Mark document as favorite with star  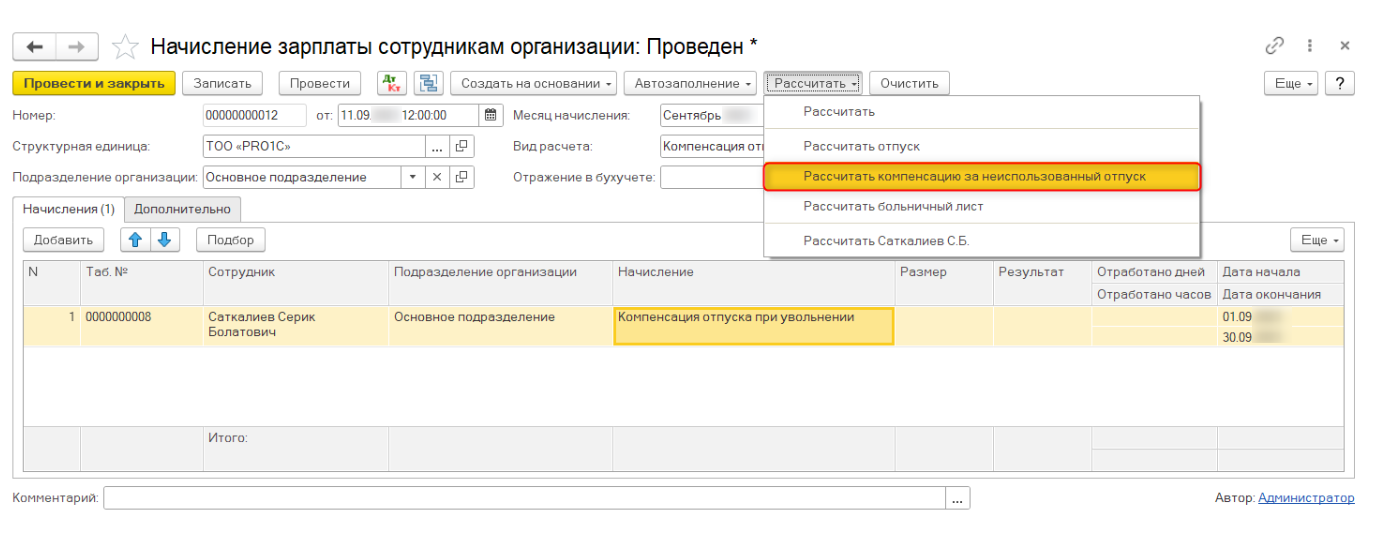(125, 47)
